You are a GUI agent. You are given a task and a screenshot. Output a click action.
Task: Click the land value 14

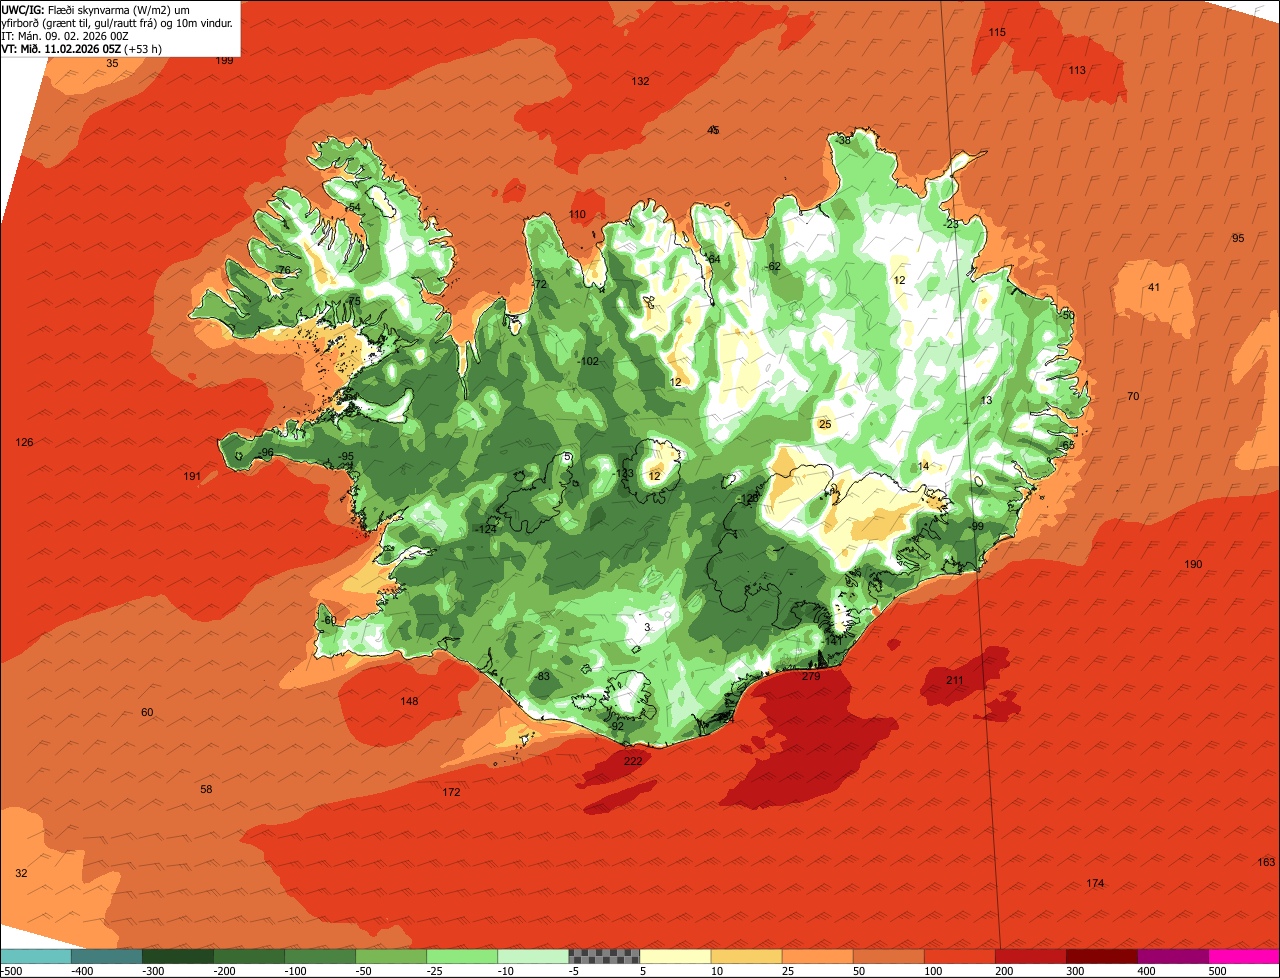coord(923,466)
